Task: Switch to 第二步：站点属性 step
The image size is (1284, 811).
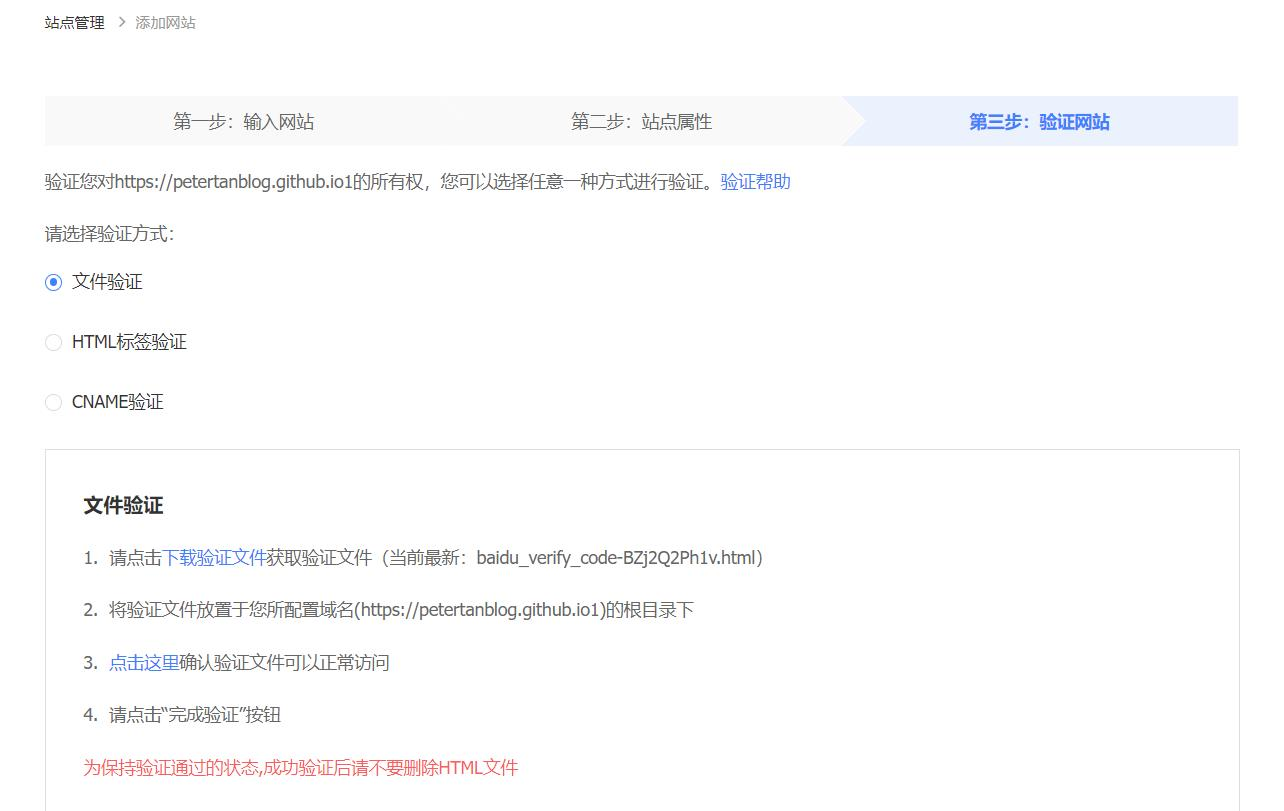Action: coord(642,121)
